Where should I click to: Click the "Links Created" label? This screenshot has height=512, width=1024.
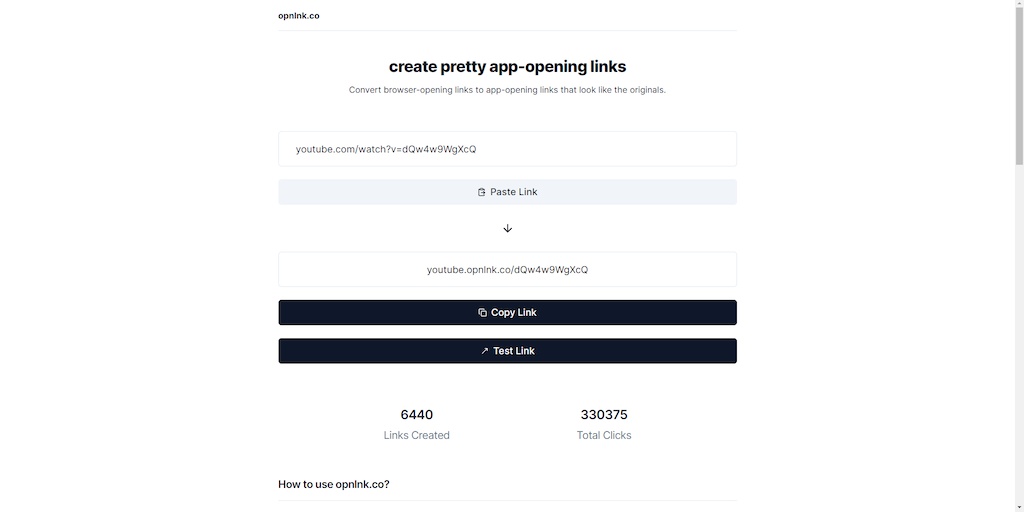click(x=416, y=436)
